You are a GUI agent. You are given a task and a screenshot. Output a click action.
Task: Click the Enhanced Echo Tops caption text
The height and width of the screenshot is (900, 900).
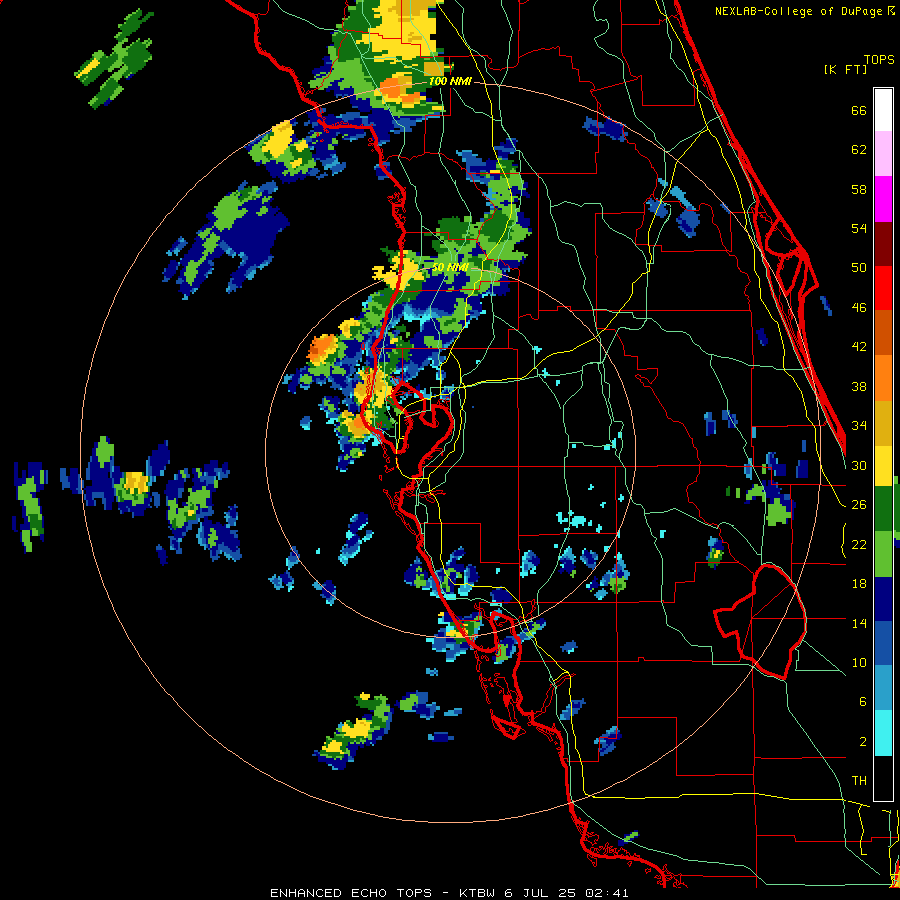click(x=449, y=893)
